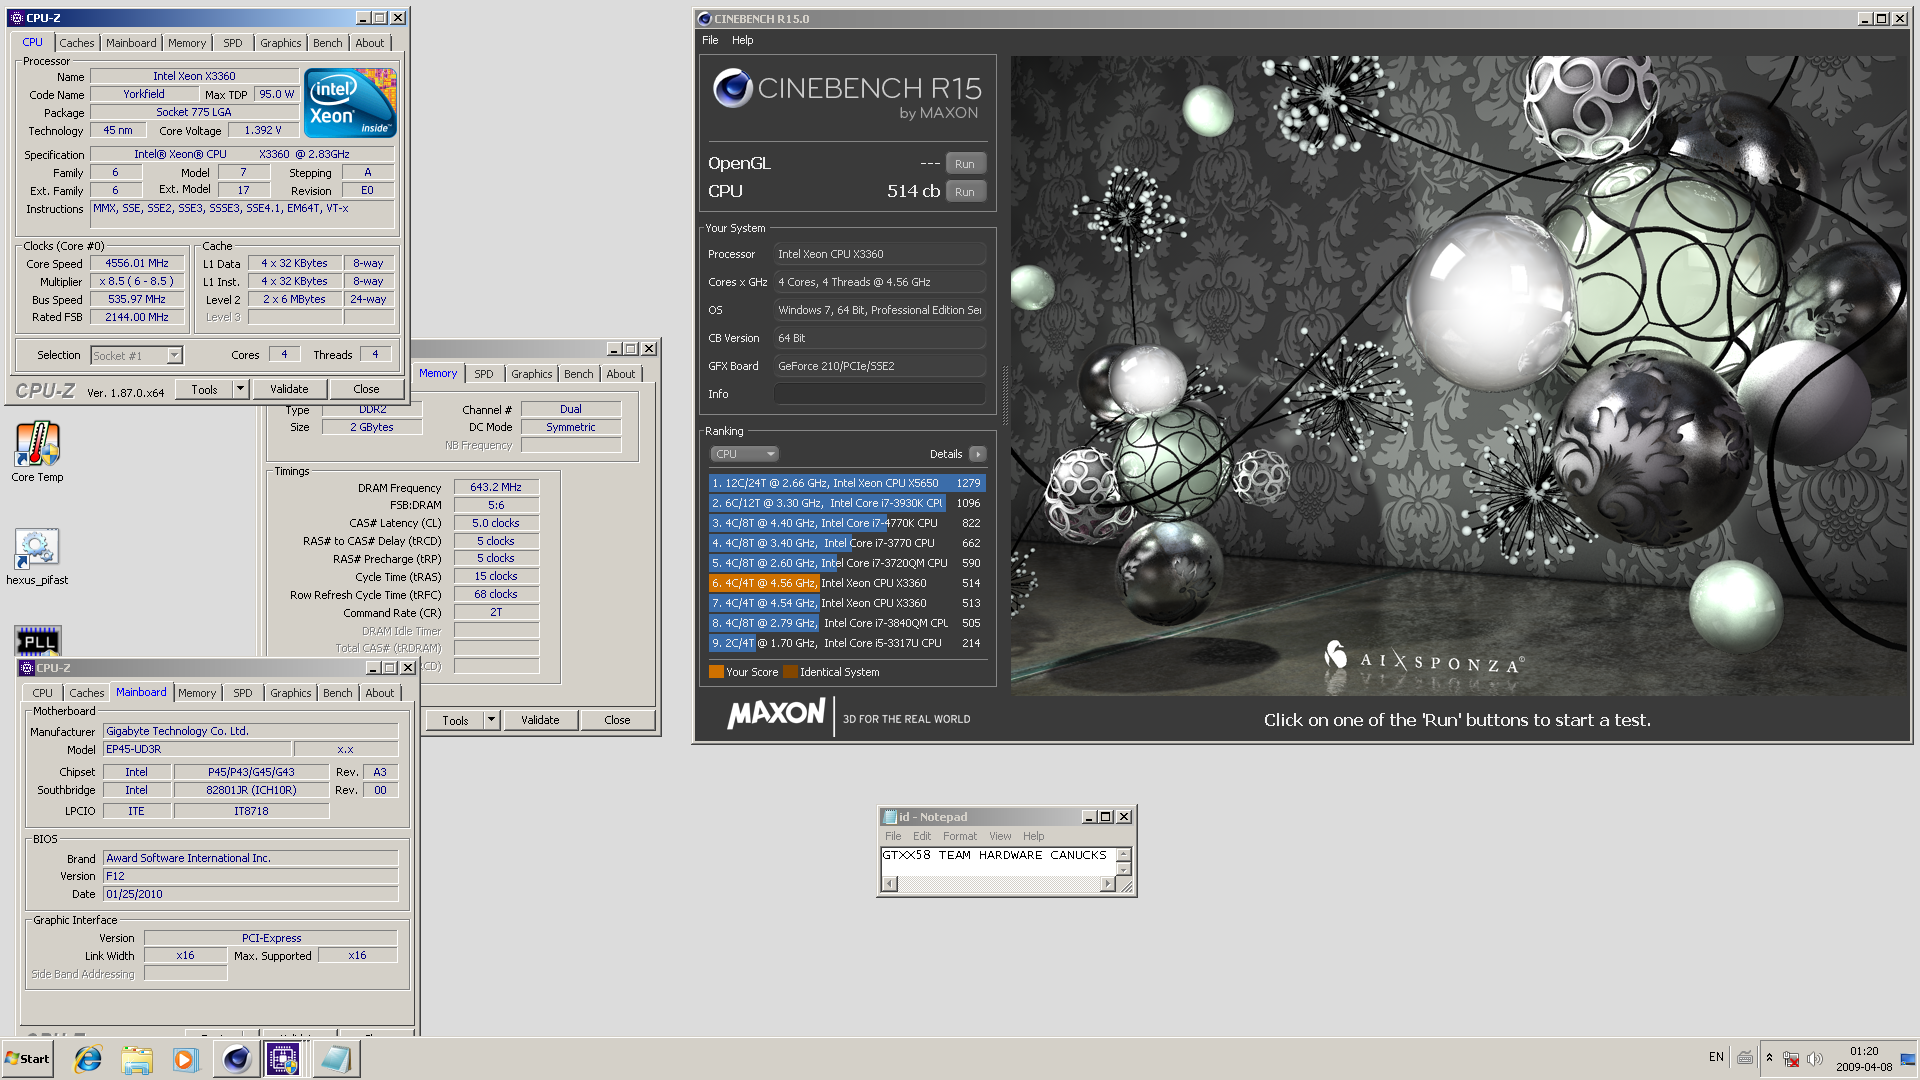
Task: Click the EN language indicator
Action: [1716, 1057]
